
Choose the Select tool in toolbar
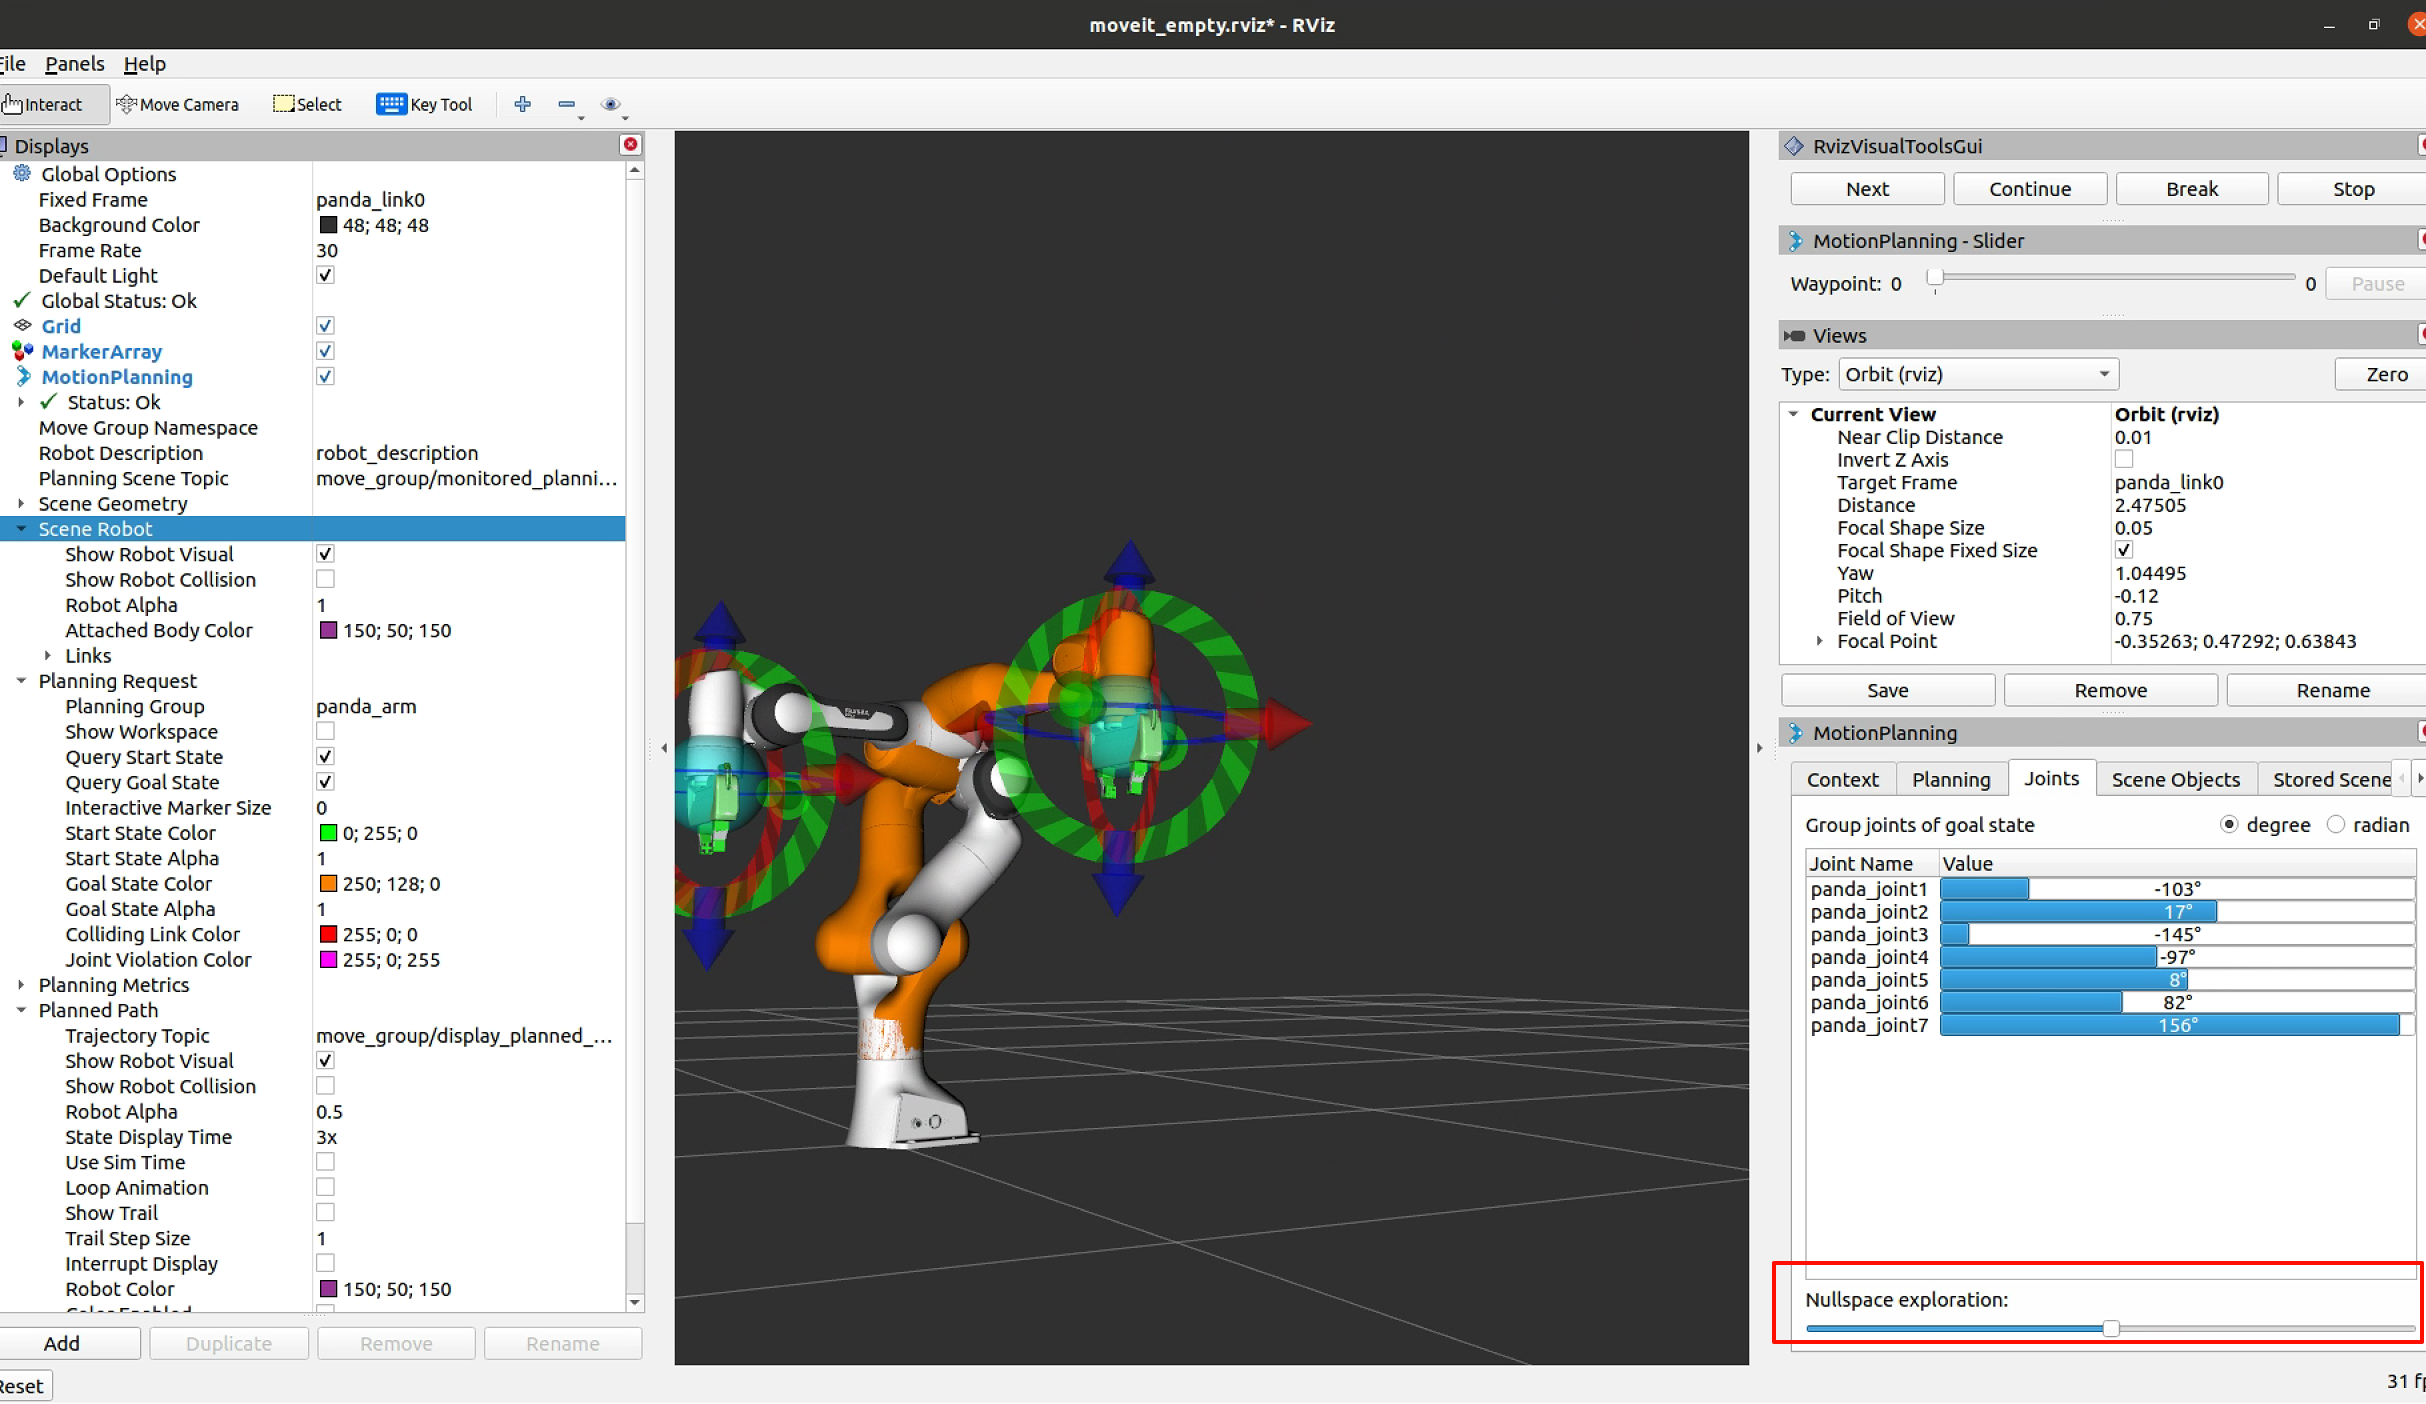[307, 104]
